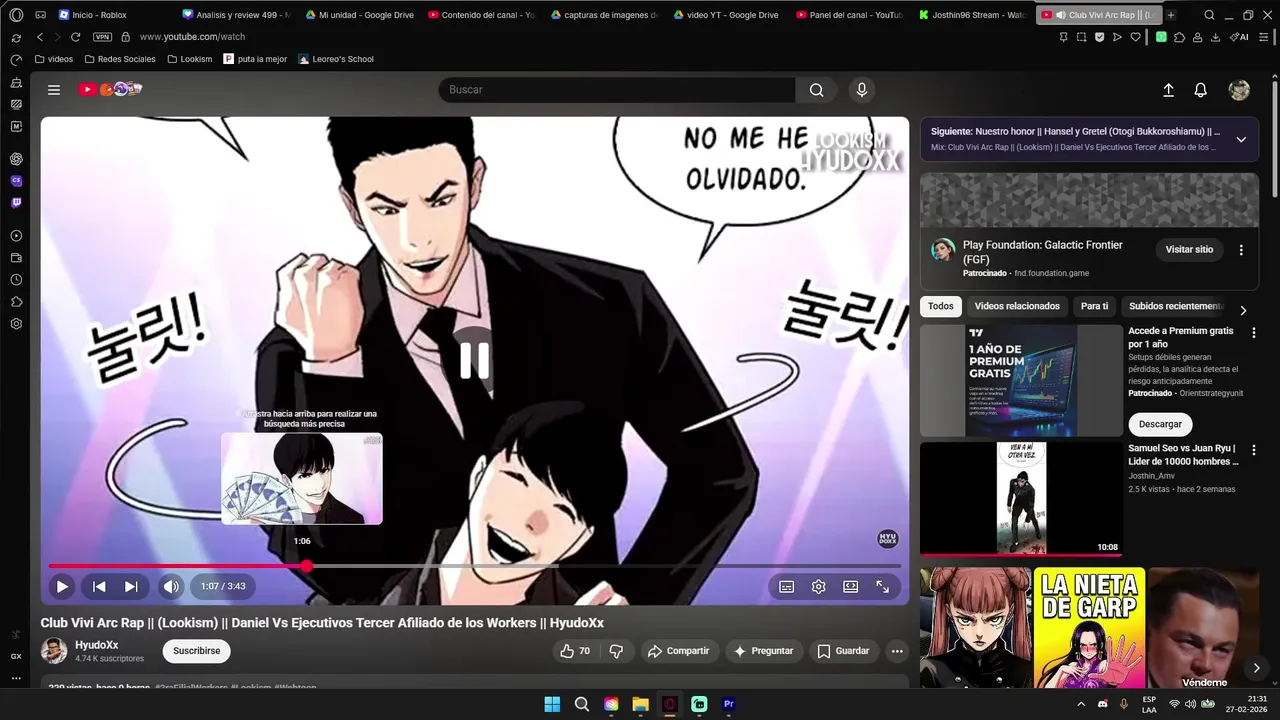
Task: Switch to the Josthin96 Stream tab
Action: pyautogui.click(x=972, y=15)
